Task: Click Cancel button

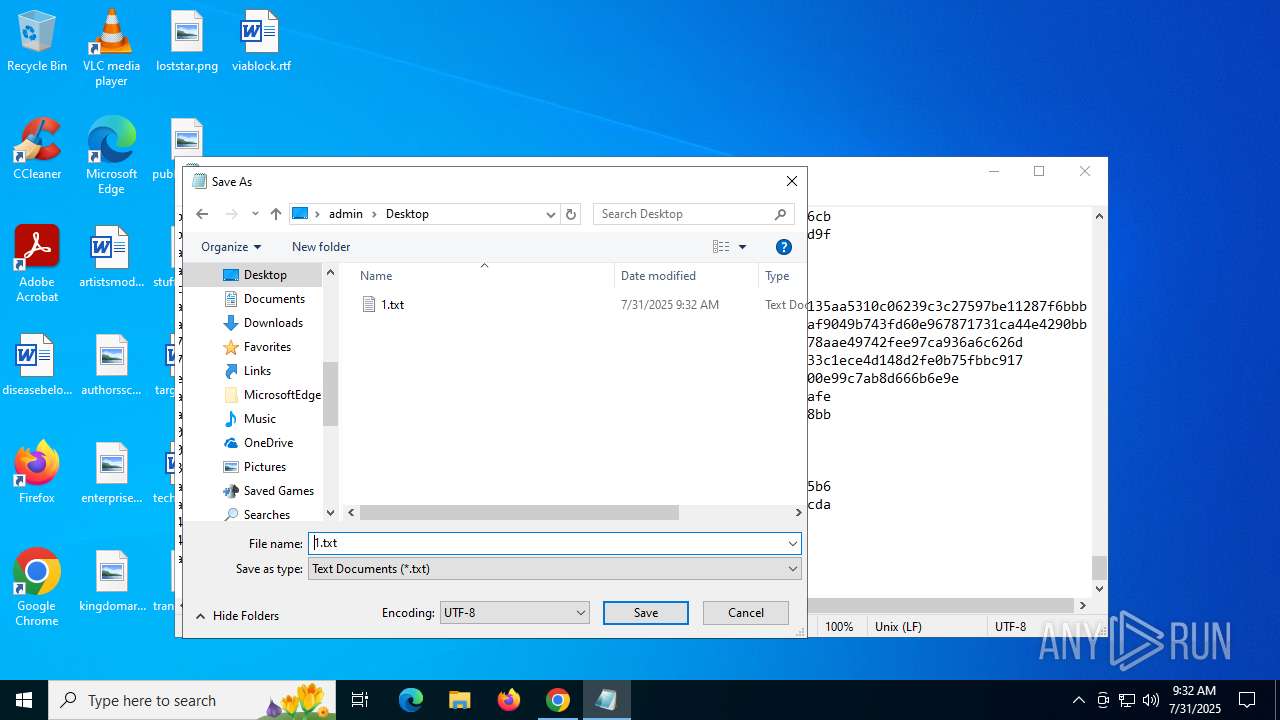Action: [x=746, y=613]
